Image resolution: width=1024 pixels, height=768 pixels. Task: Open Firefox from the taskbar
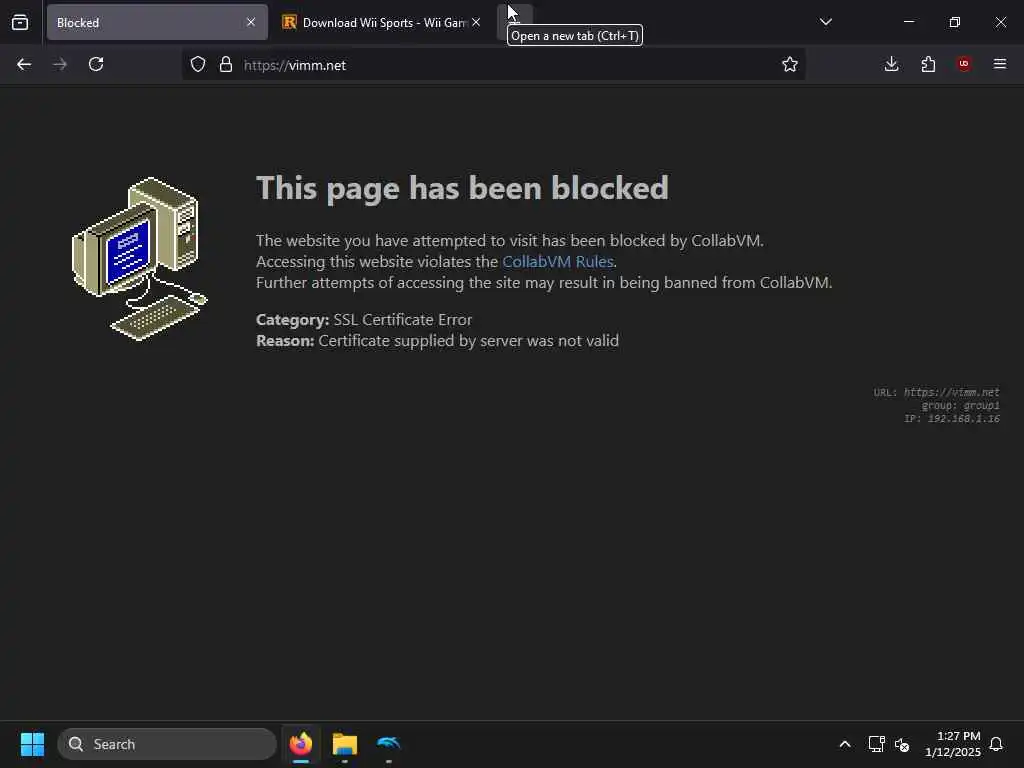[x=301, y=744]
